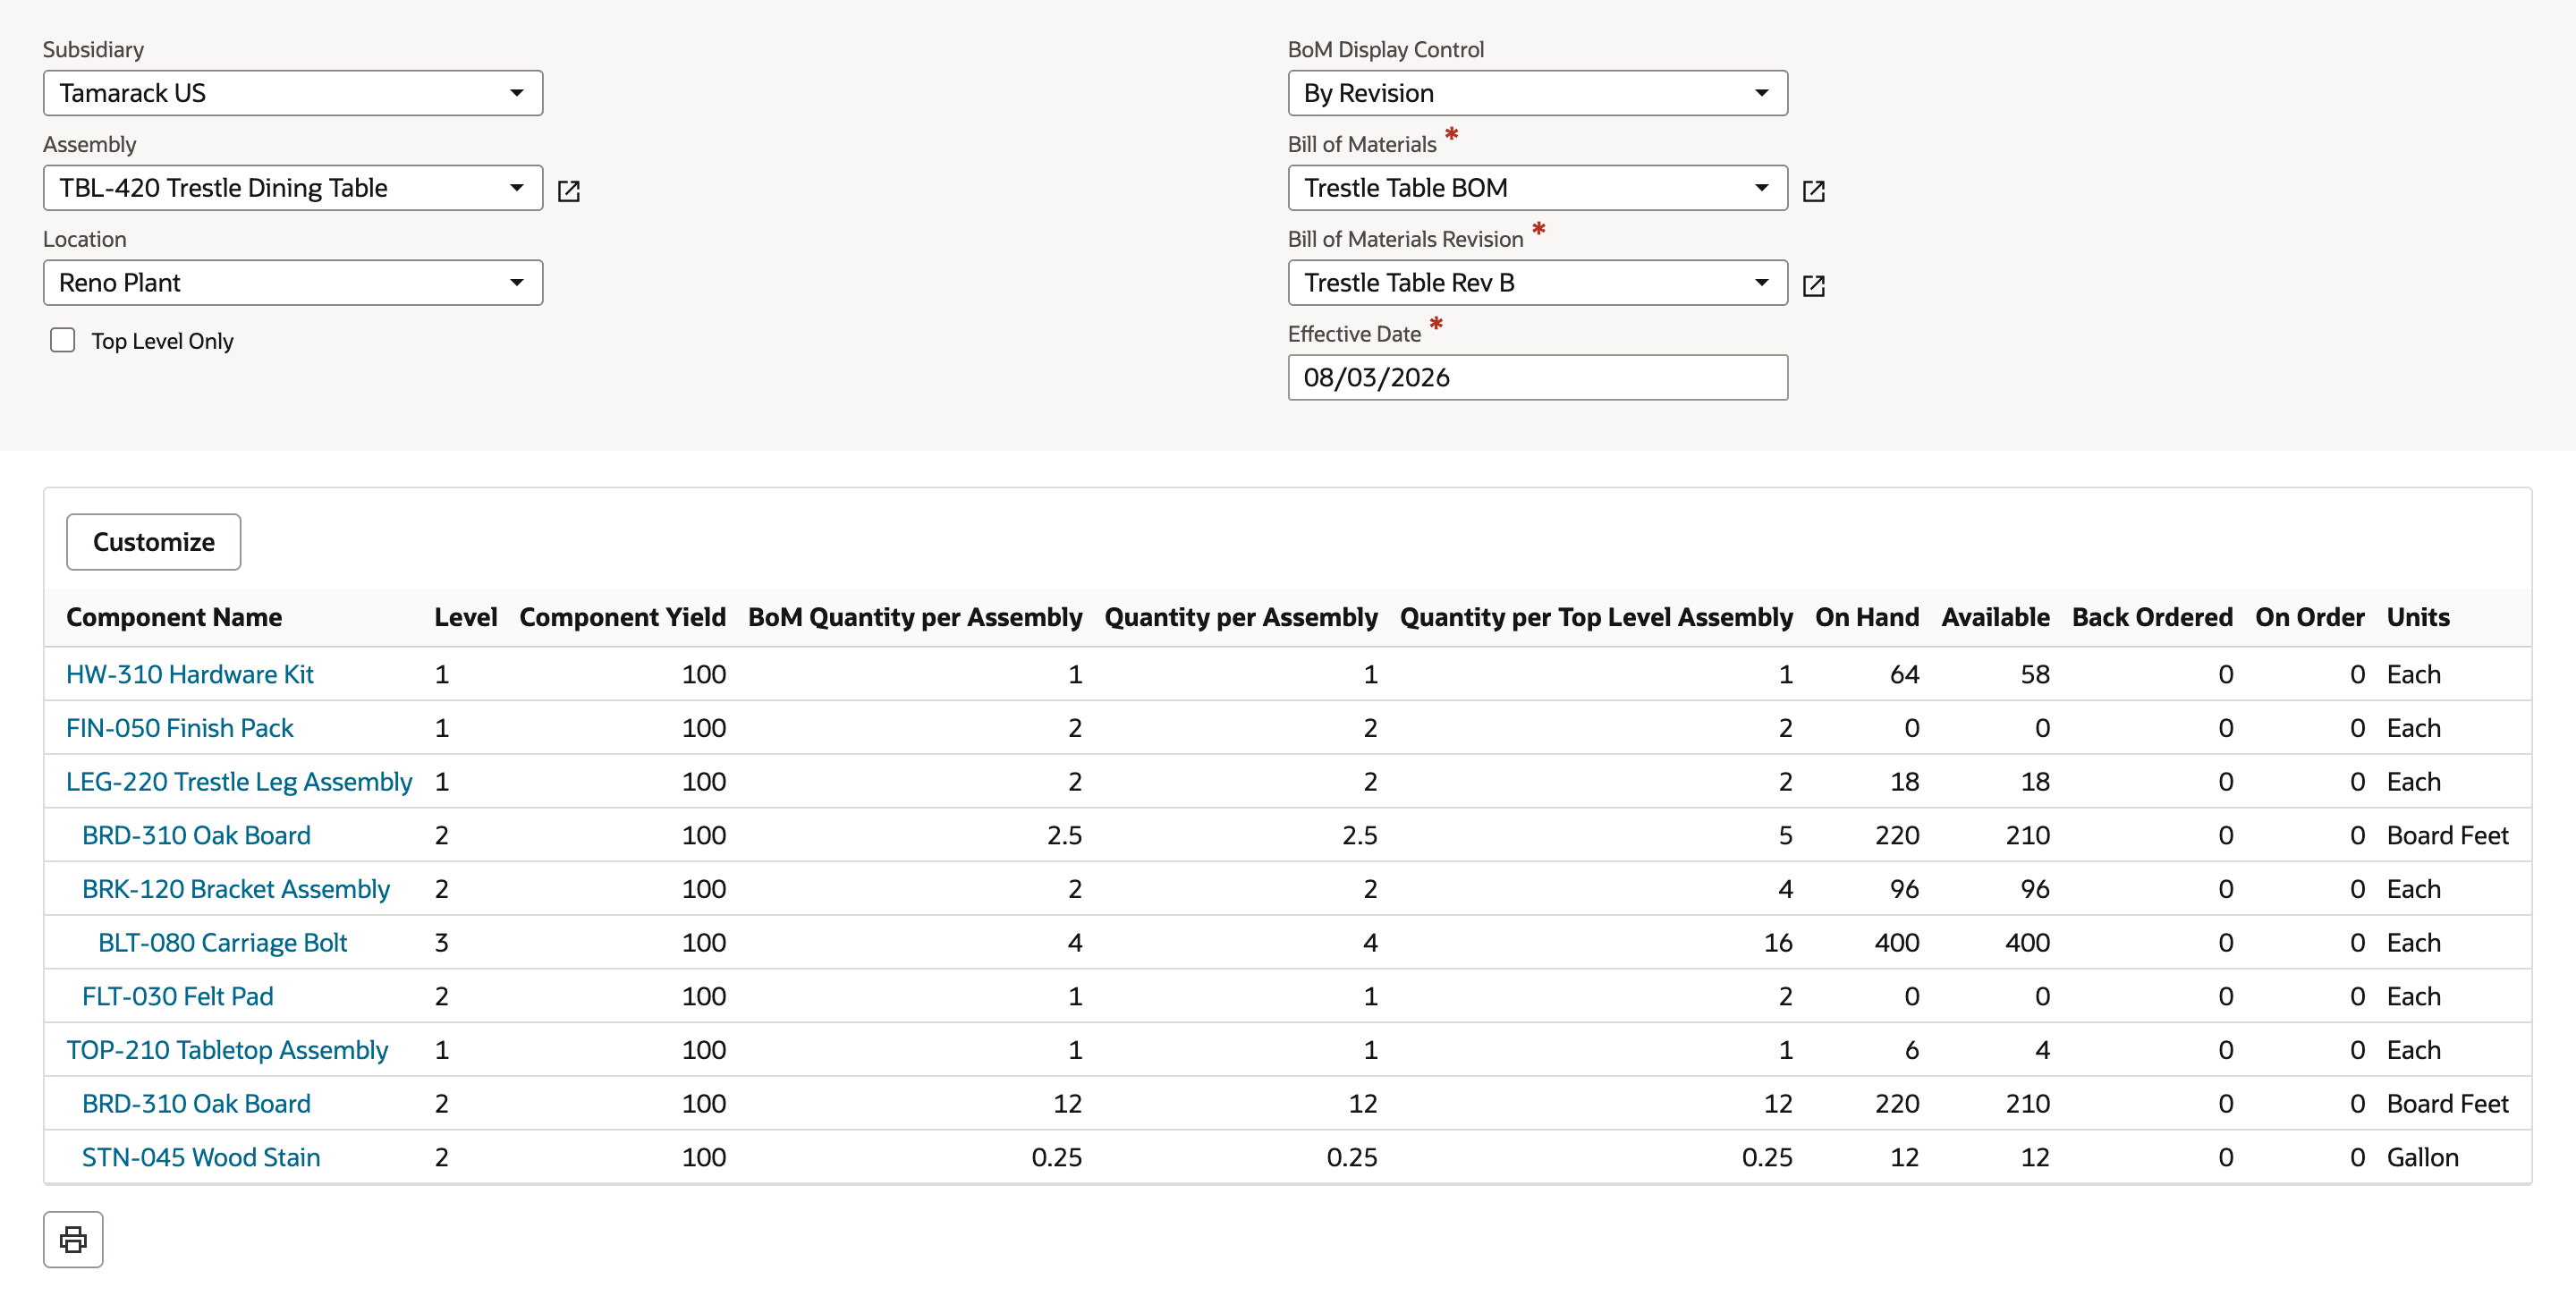Click the On Hand column header

[x=1867, y=617]
